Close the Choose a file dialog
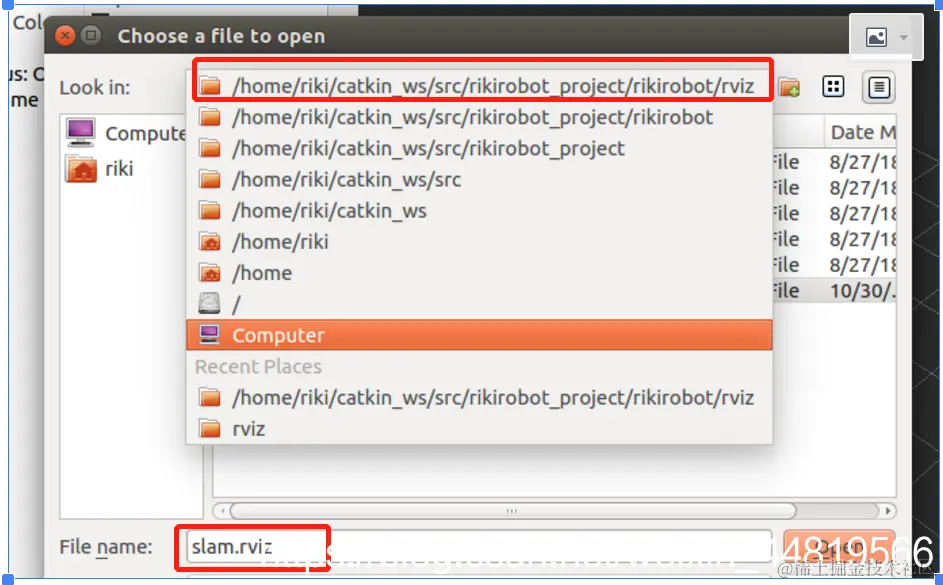 (x=65, y=35)
